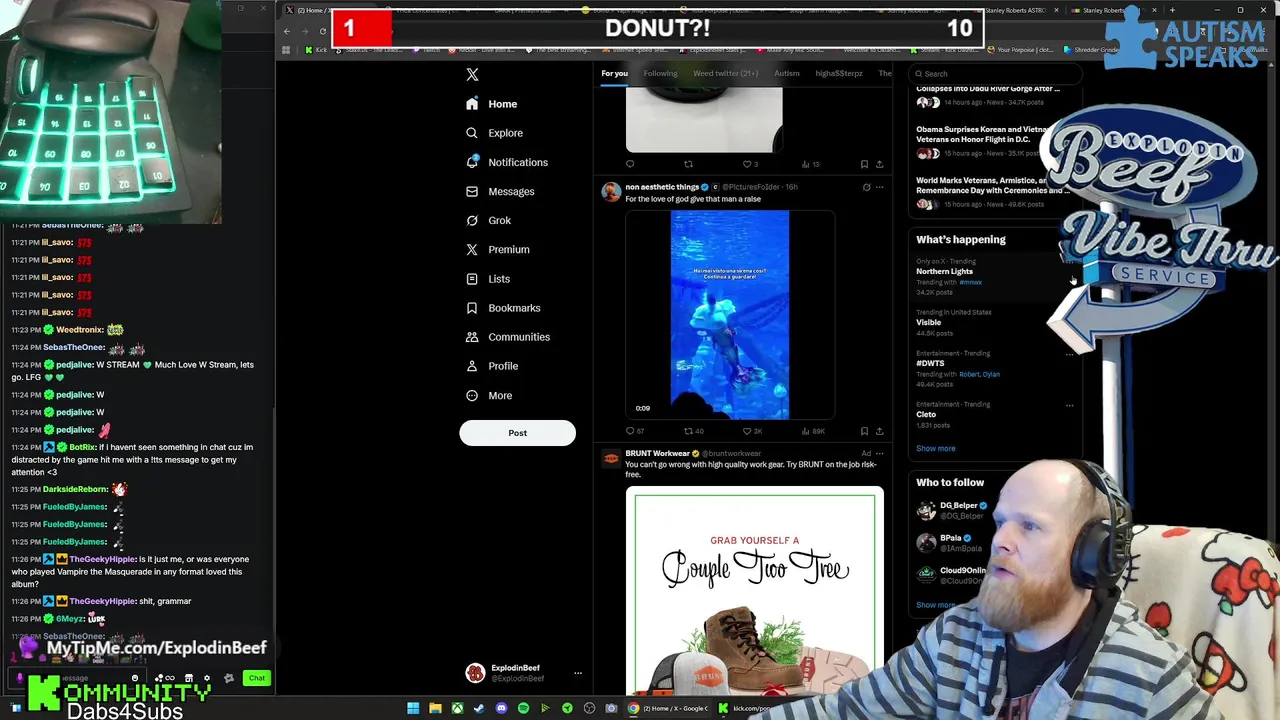Open the Cleto trending topic

926,415
